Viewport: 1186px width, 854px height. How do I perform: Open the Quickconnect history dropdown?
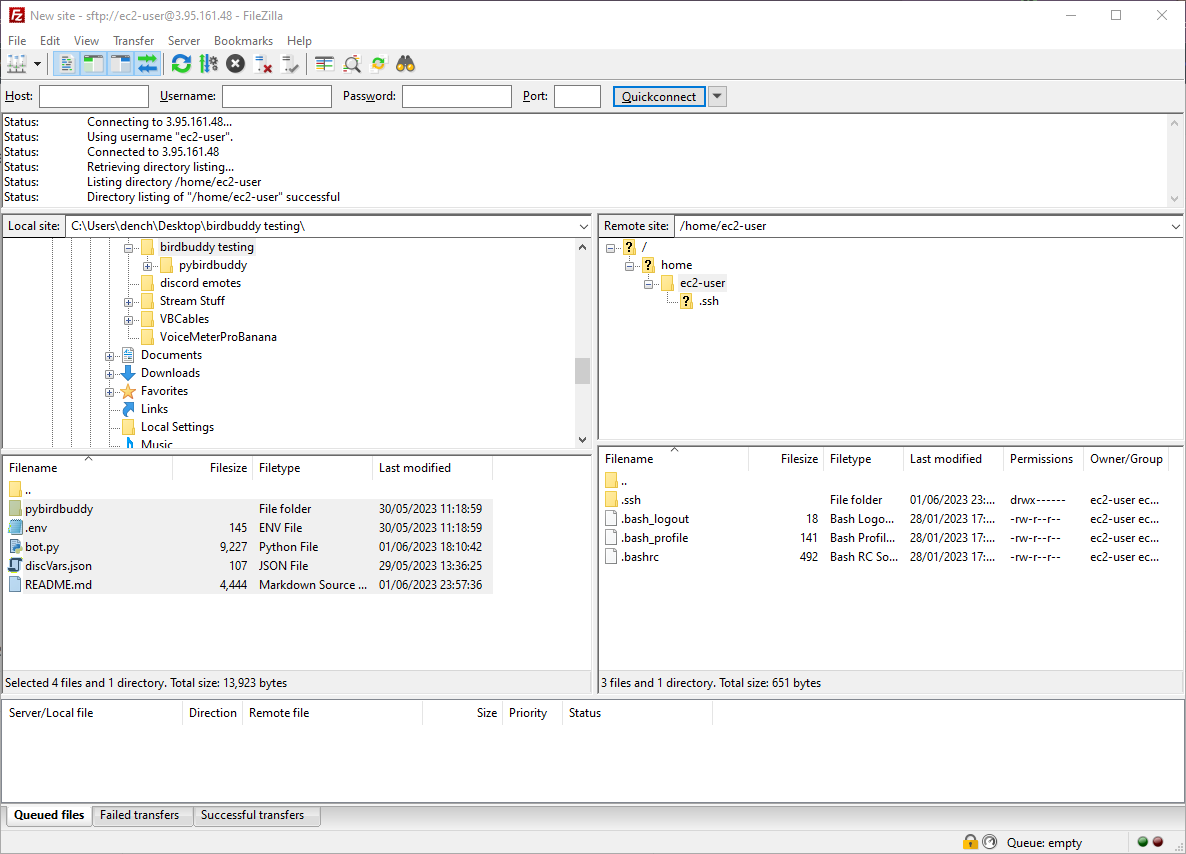718,97
